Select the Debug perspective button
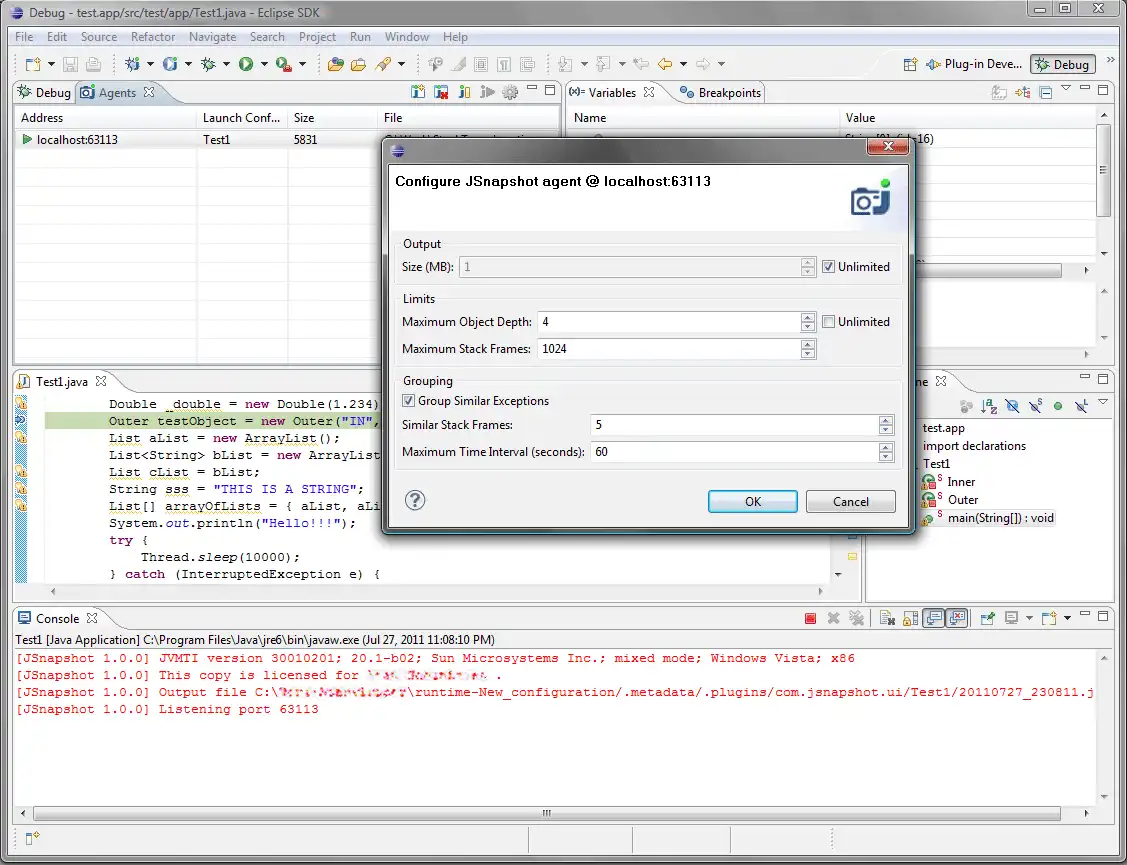The height and width of the screenshot is (865, 1127). [x=1063, y=64]
